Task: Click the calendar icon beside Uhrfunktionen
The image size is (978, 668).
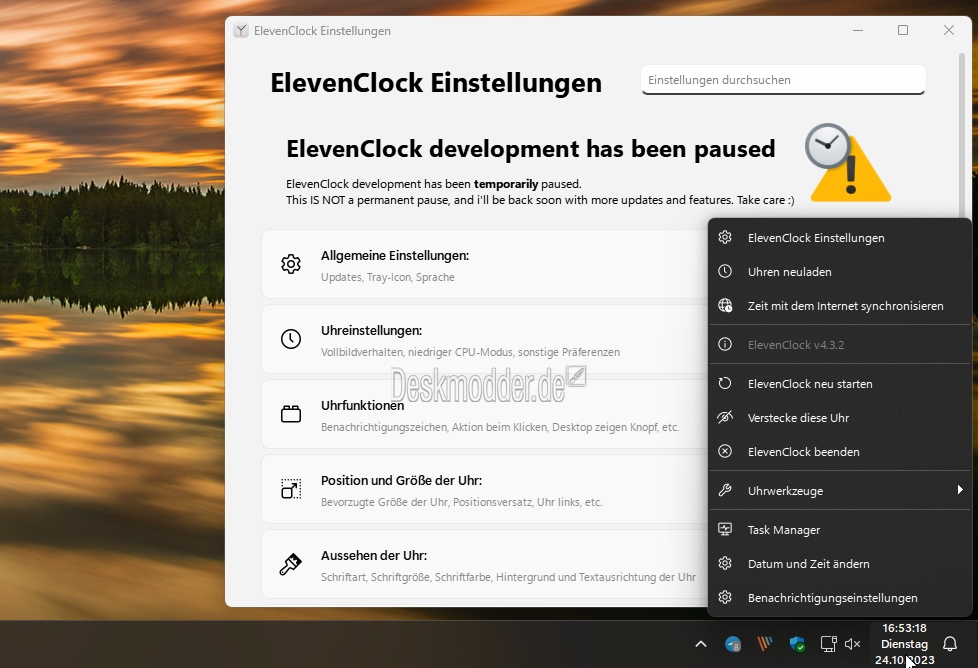Action: pos(291,414)
